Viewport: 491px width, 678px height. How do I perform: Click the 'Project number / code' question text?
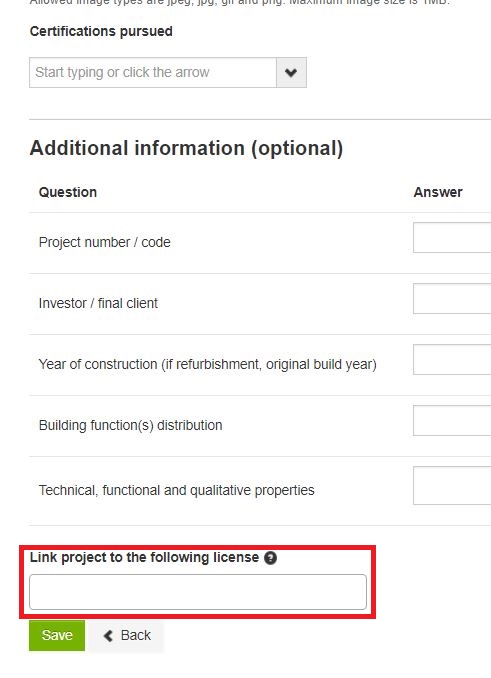tap(105, 242)
